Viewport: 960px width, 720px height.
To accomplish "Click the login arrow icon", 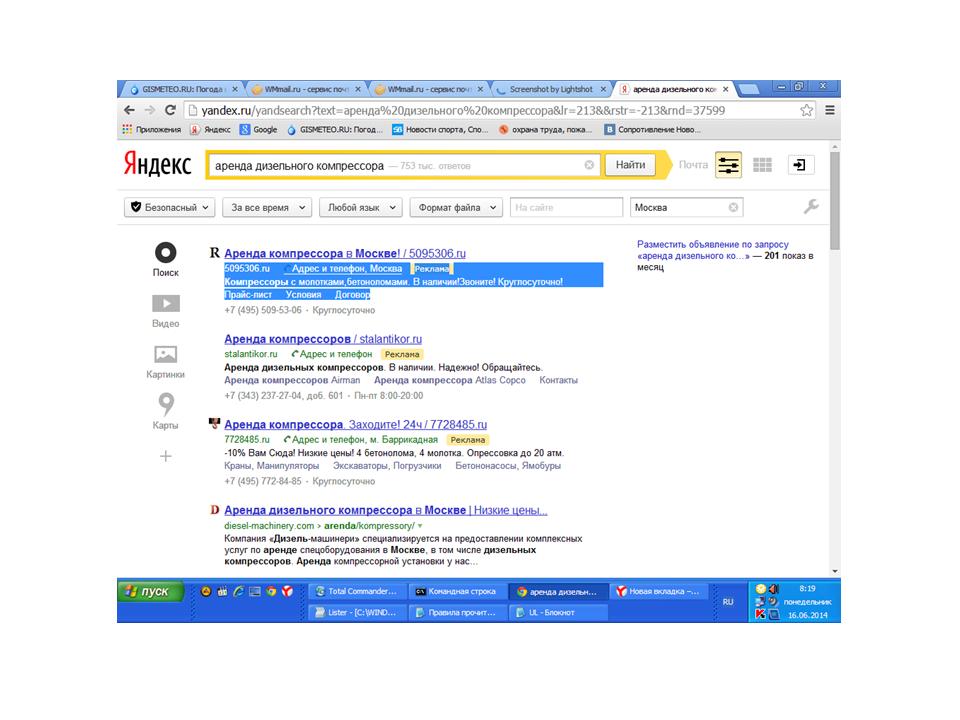I will [x=800, y=165].
